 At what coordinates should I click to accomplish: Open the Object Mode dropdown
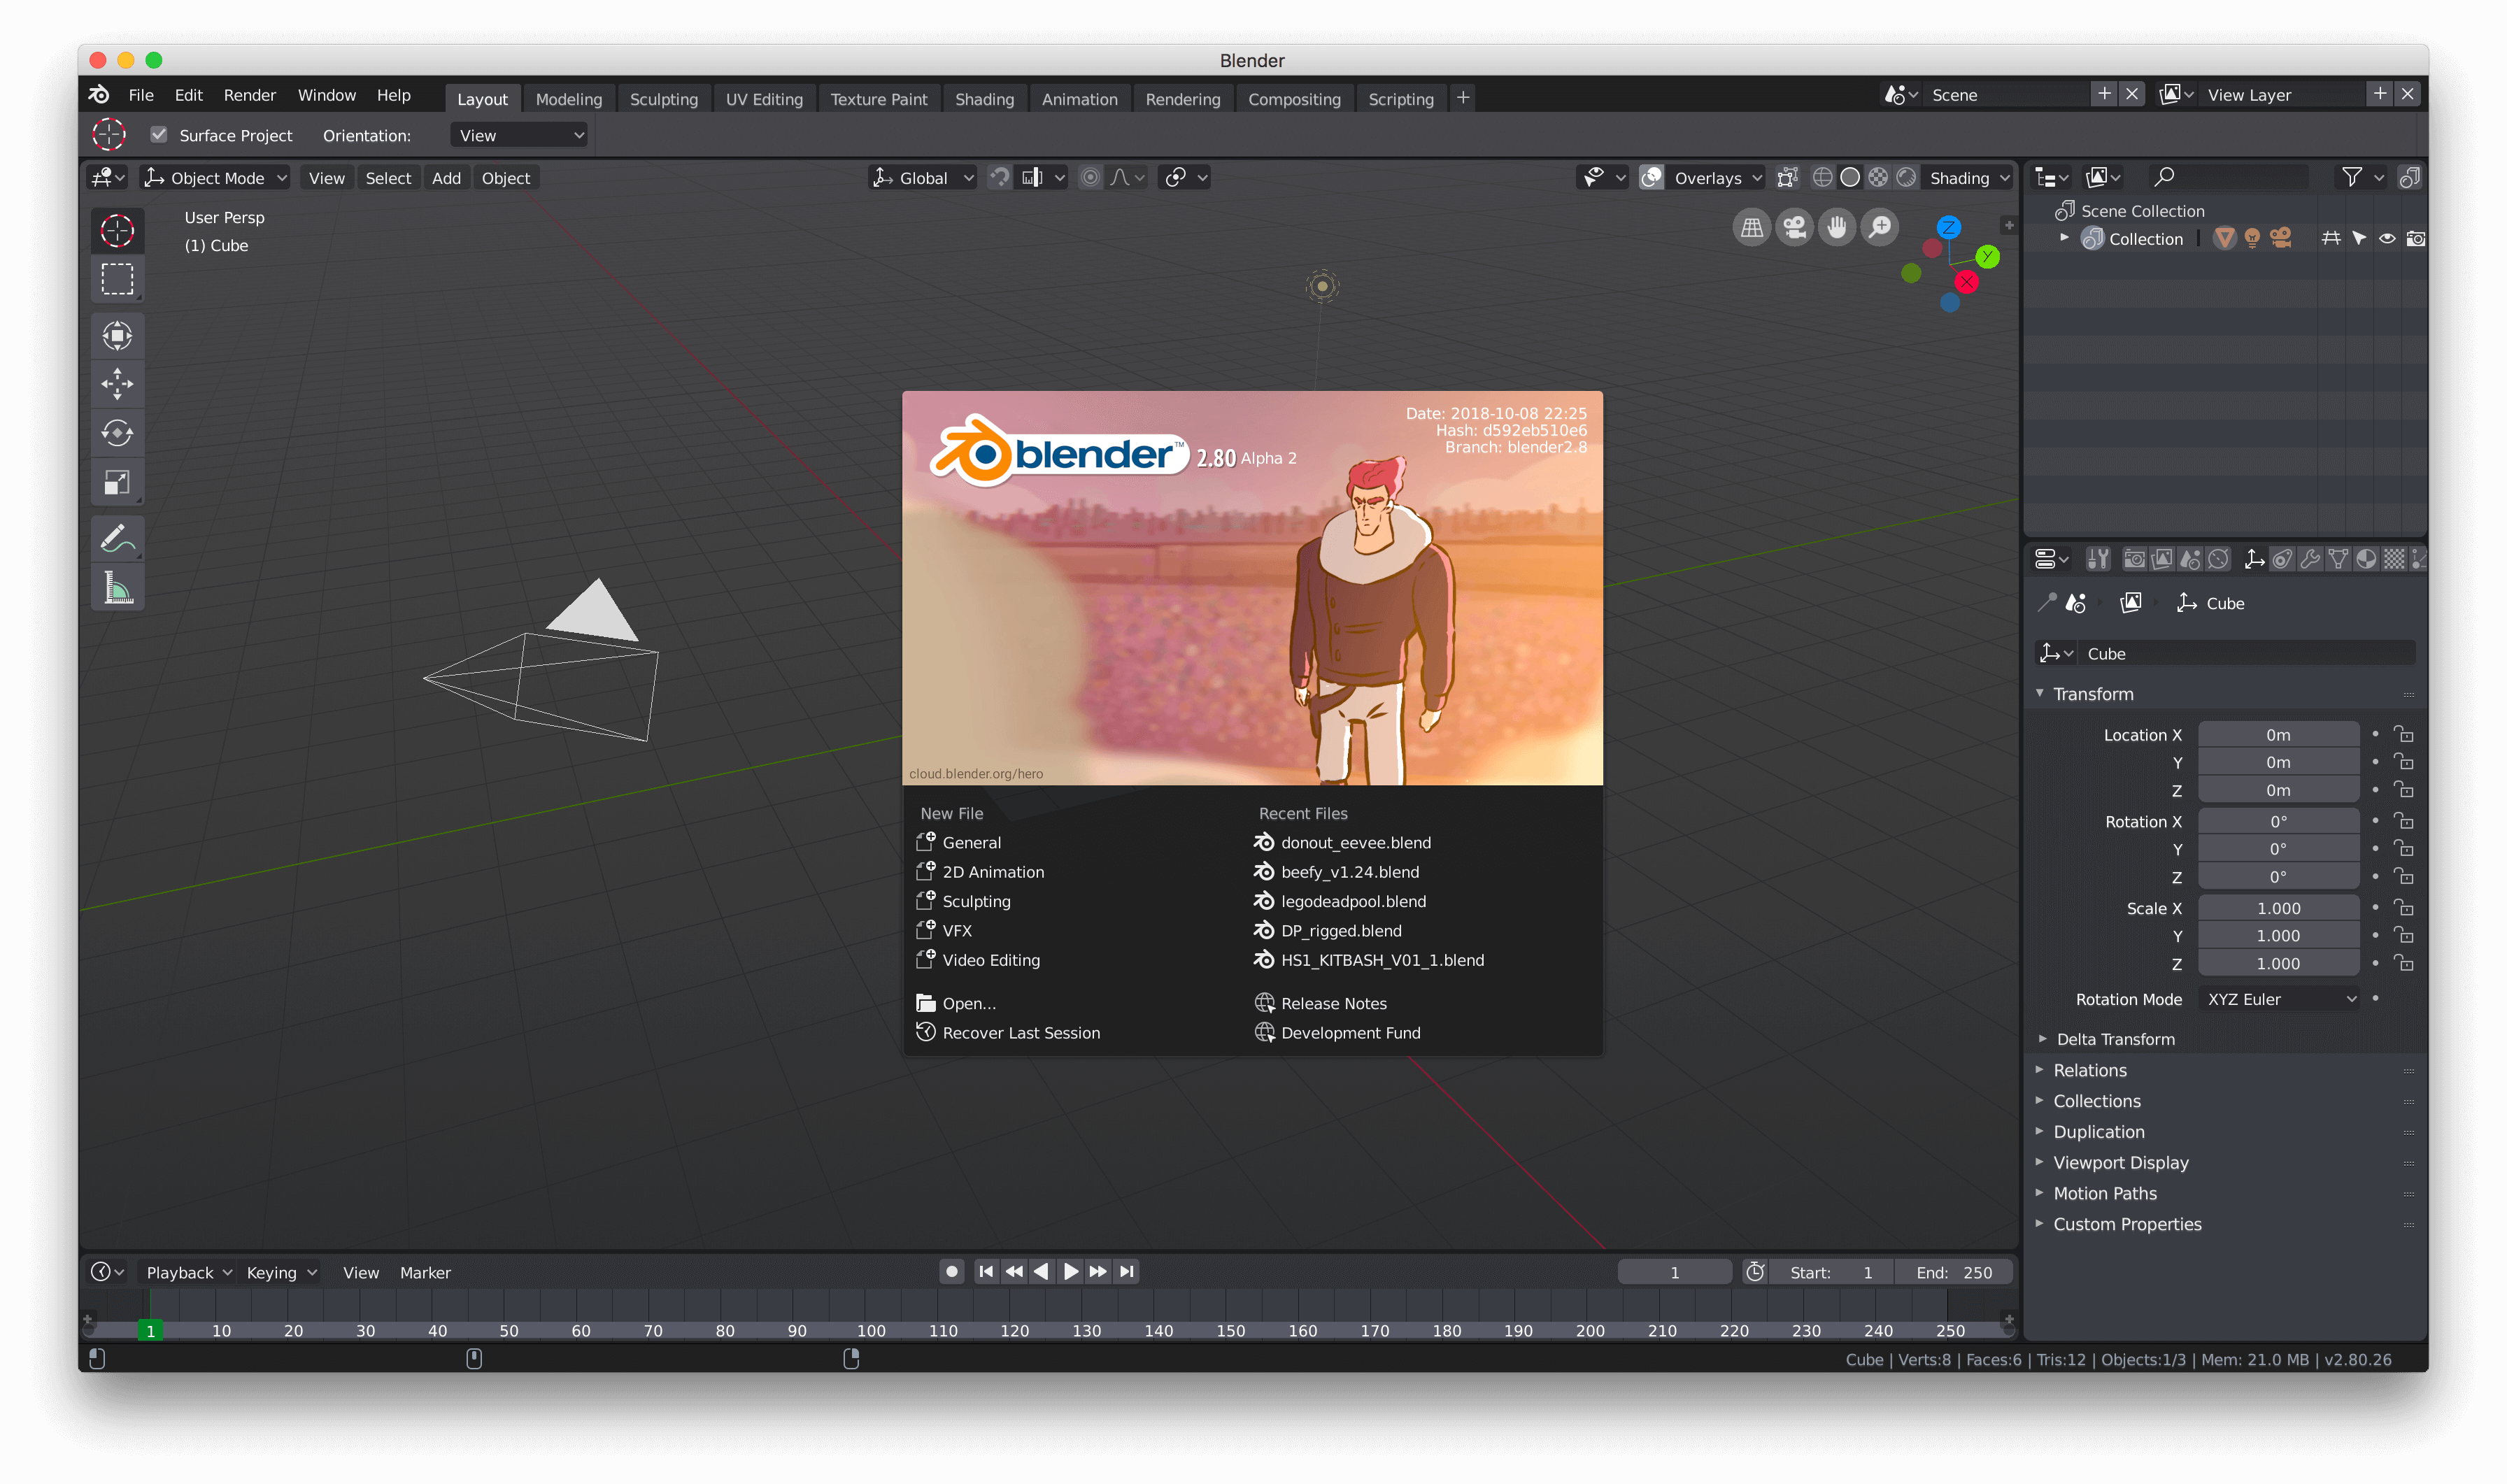215,178
